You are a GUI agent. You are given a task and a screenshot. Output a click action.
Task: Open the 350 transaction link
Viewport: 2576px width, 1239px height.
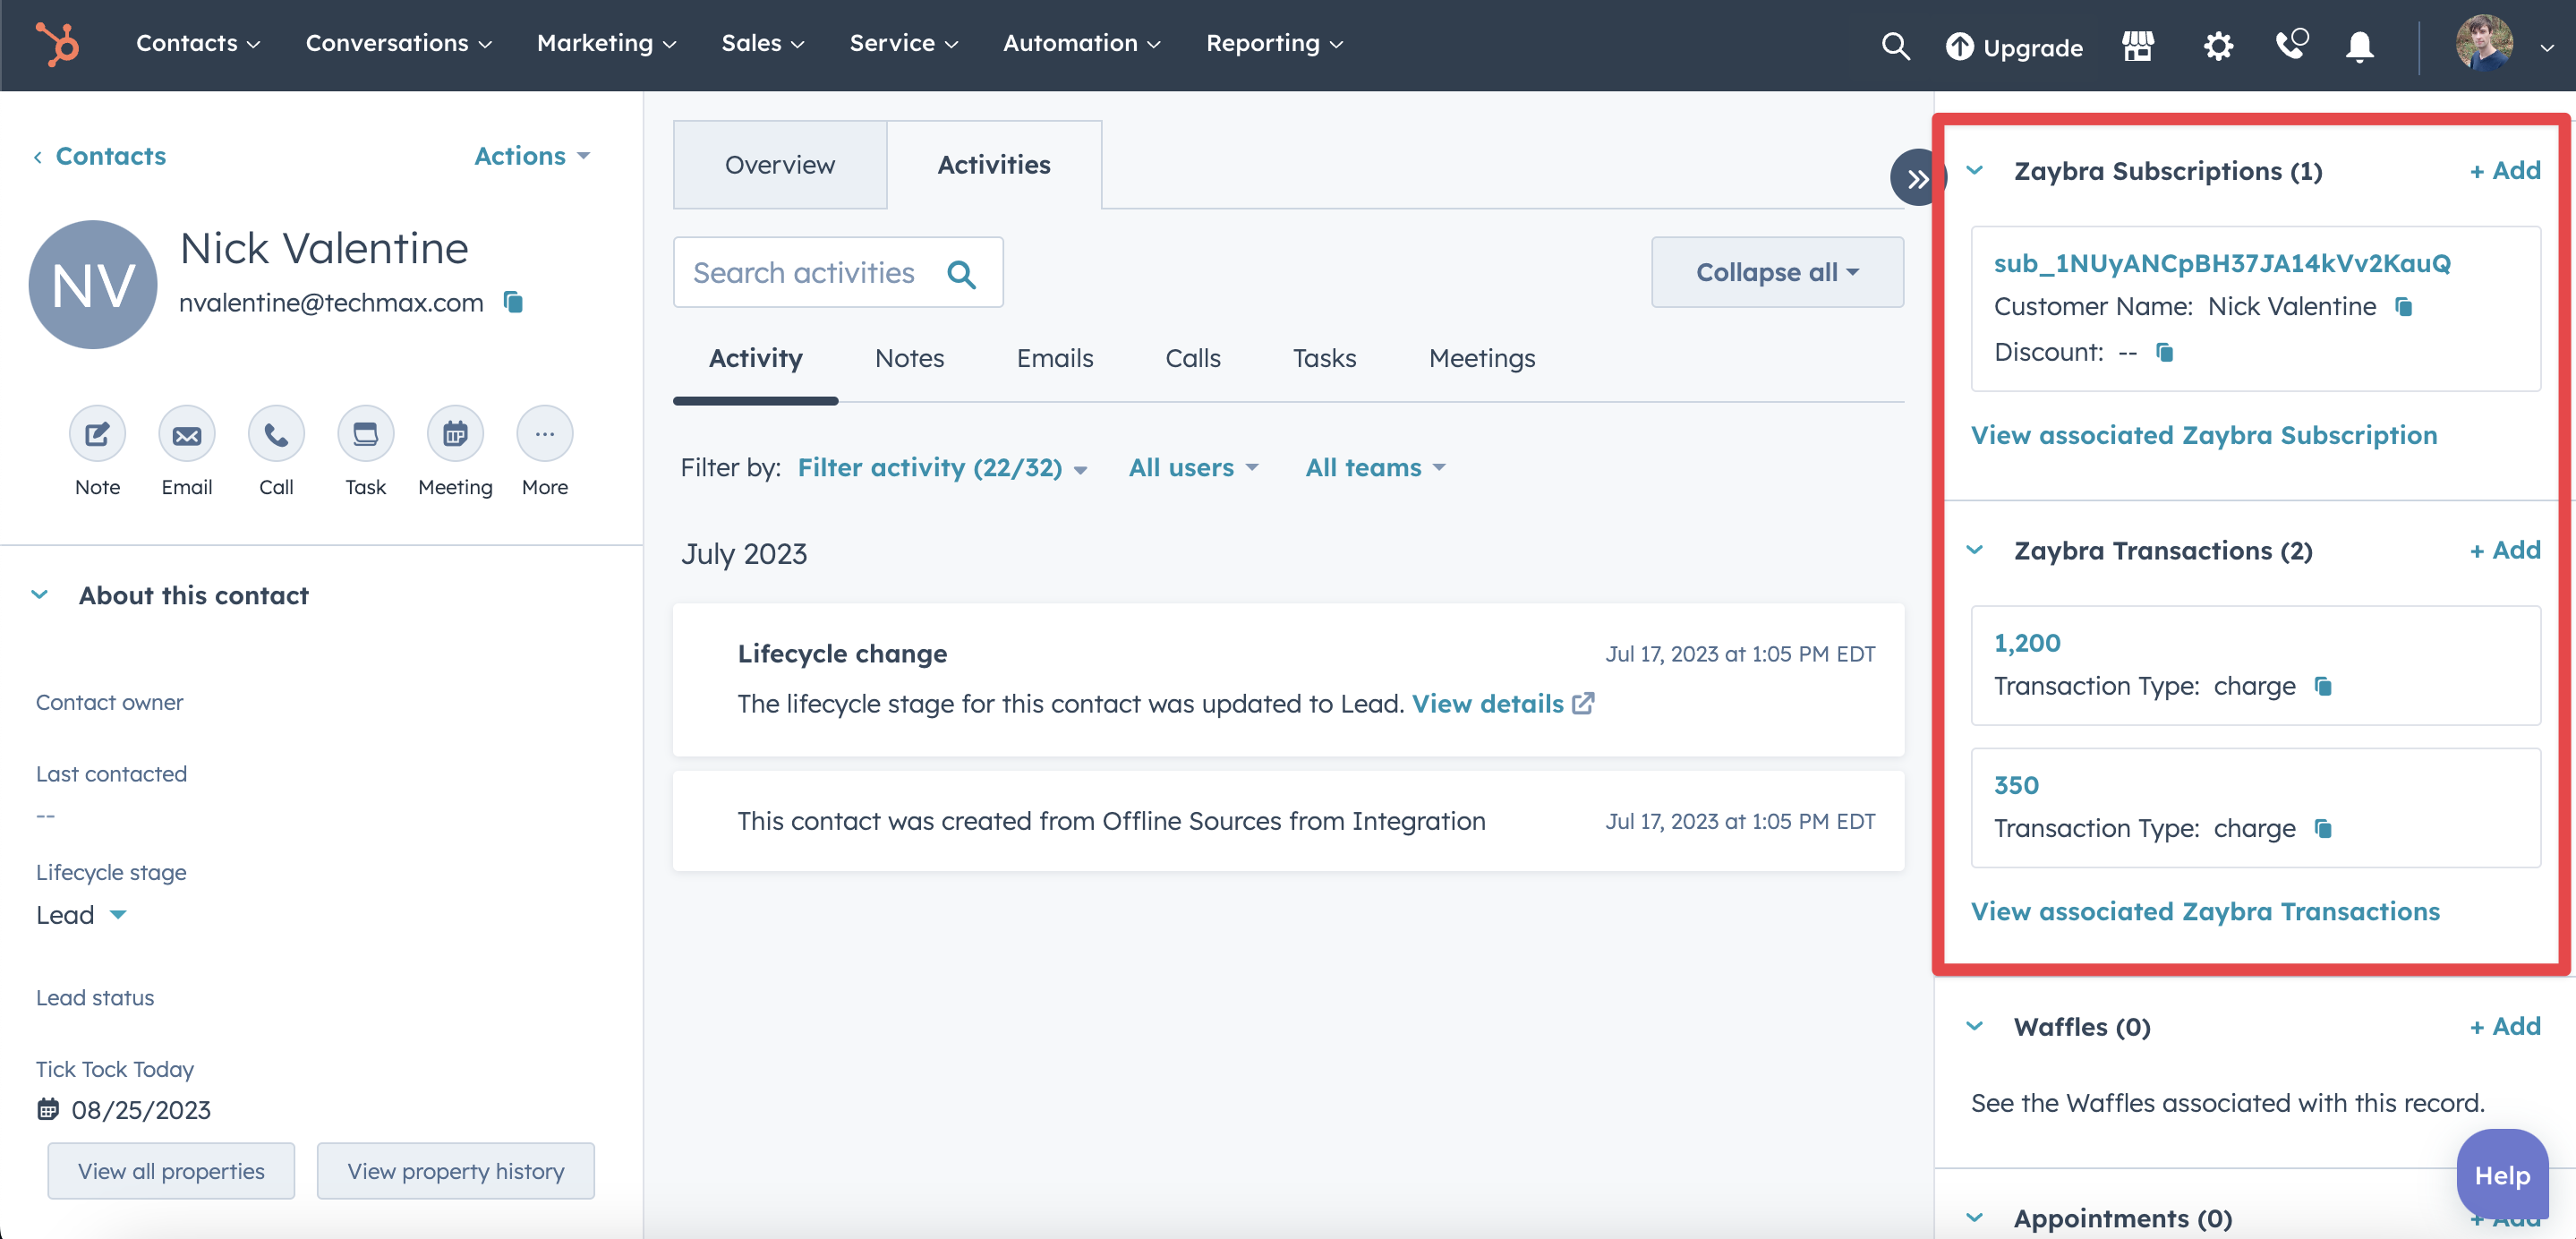coord(2016,785)
